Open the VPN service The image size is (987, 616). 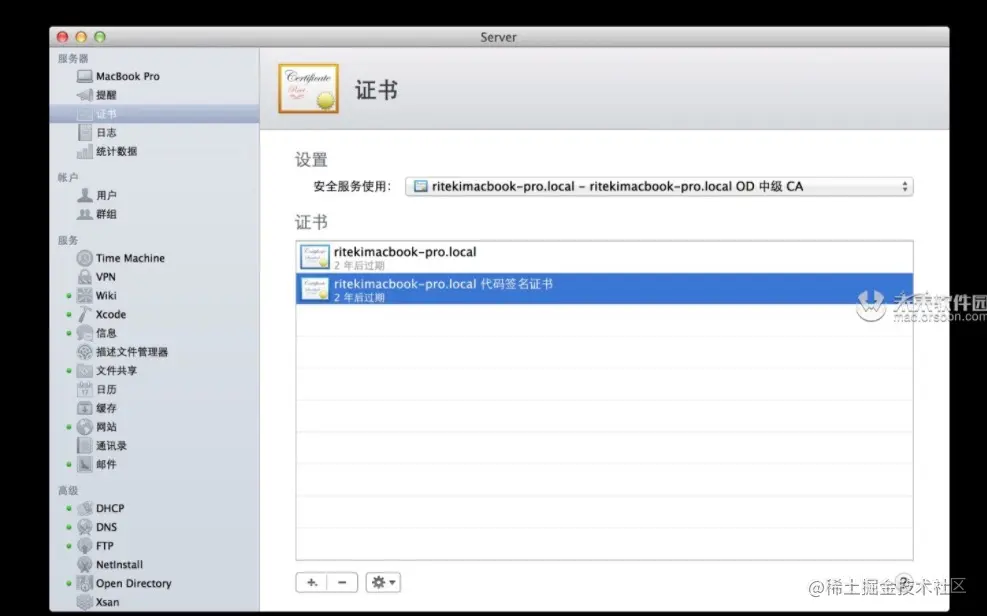pos(96,277)
